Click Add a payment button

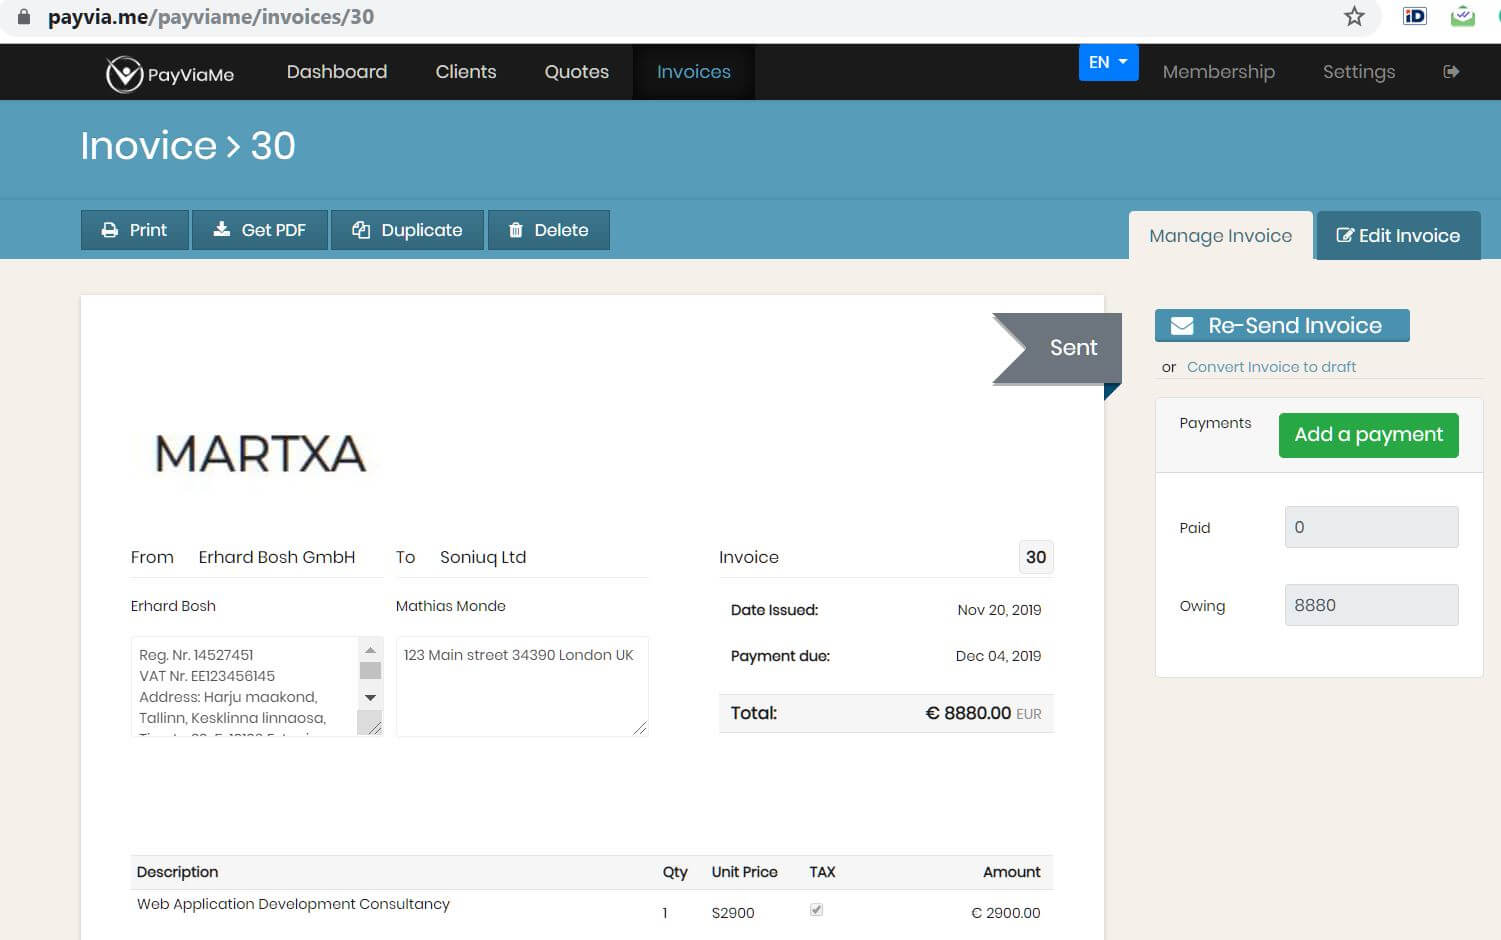pos(1368,435)
